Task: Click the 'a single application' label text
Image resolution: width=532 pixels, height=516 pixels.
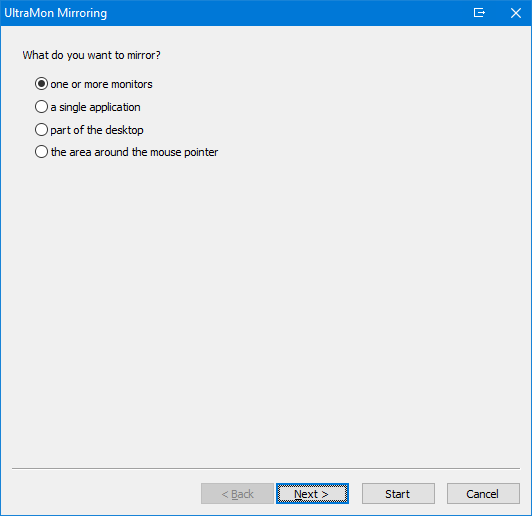Action: pos(95,107)
